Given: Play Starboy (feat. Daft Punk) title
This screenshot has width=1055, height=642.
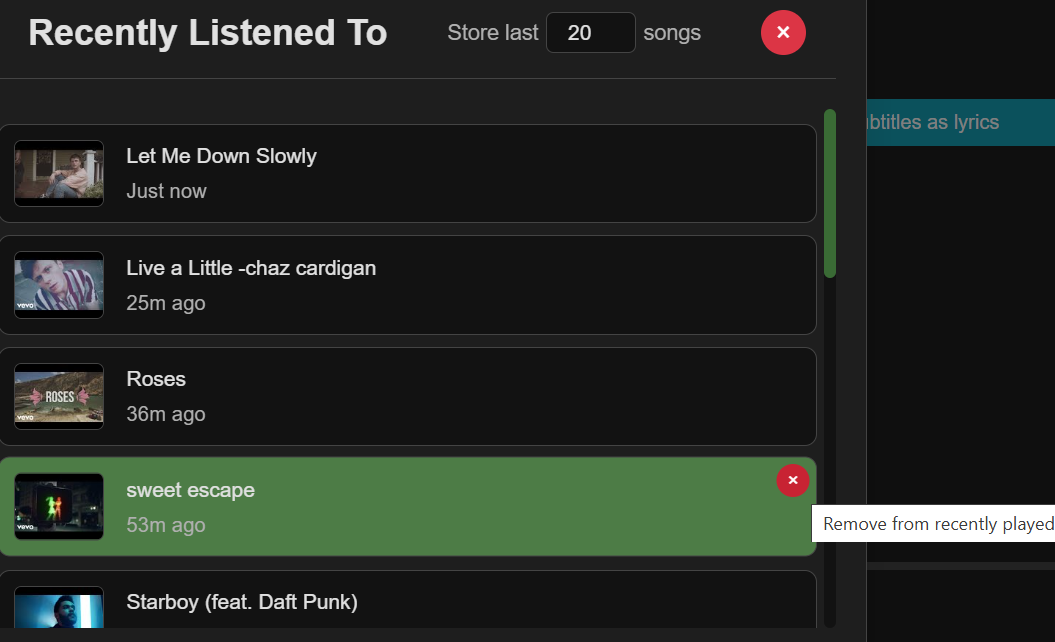Looking at the screenshot, I should point(242,602).
